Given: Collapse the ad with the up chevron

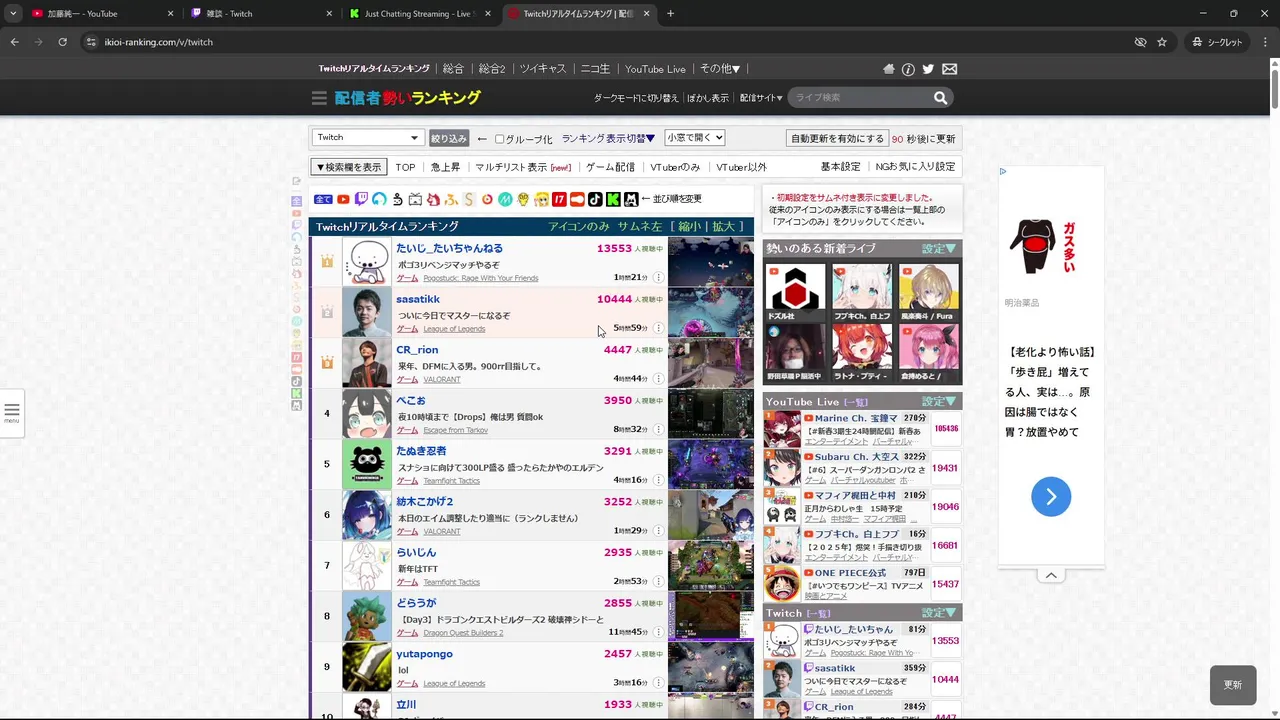Looking at the screenshot, I should 1051,575.
